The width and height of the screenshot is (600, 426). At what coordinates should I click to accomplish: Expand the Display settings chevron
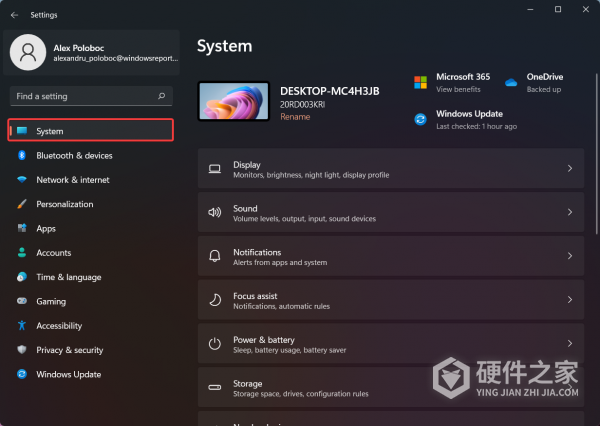coord(570,169)
